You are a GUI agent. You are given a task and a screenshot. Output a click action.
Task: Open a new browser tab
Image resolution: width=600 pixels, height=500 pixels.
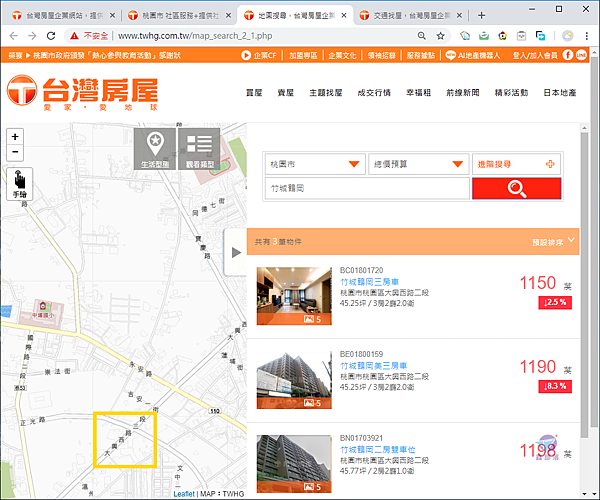(x=481, y=15)
